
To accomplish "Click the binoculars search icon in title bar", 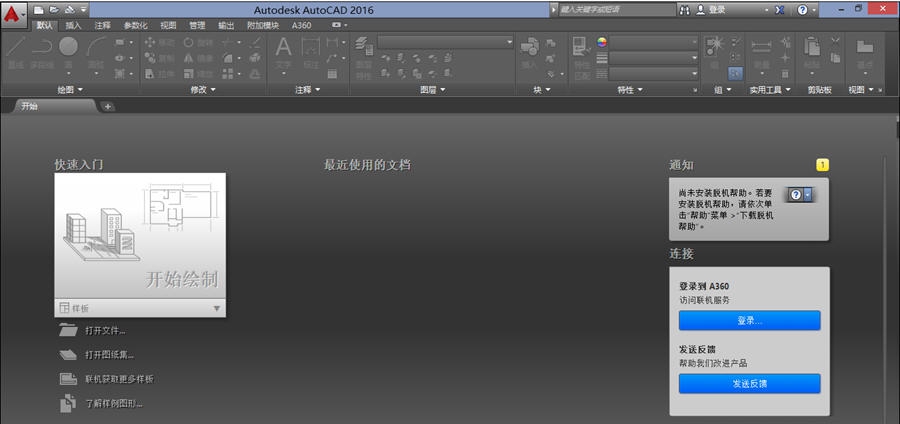I will (685, 10).
